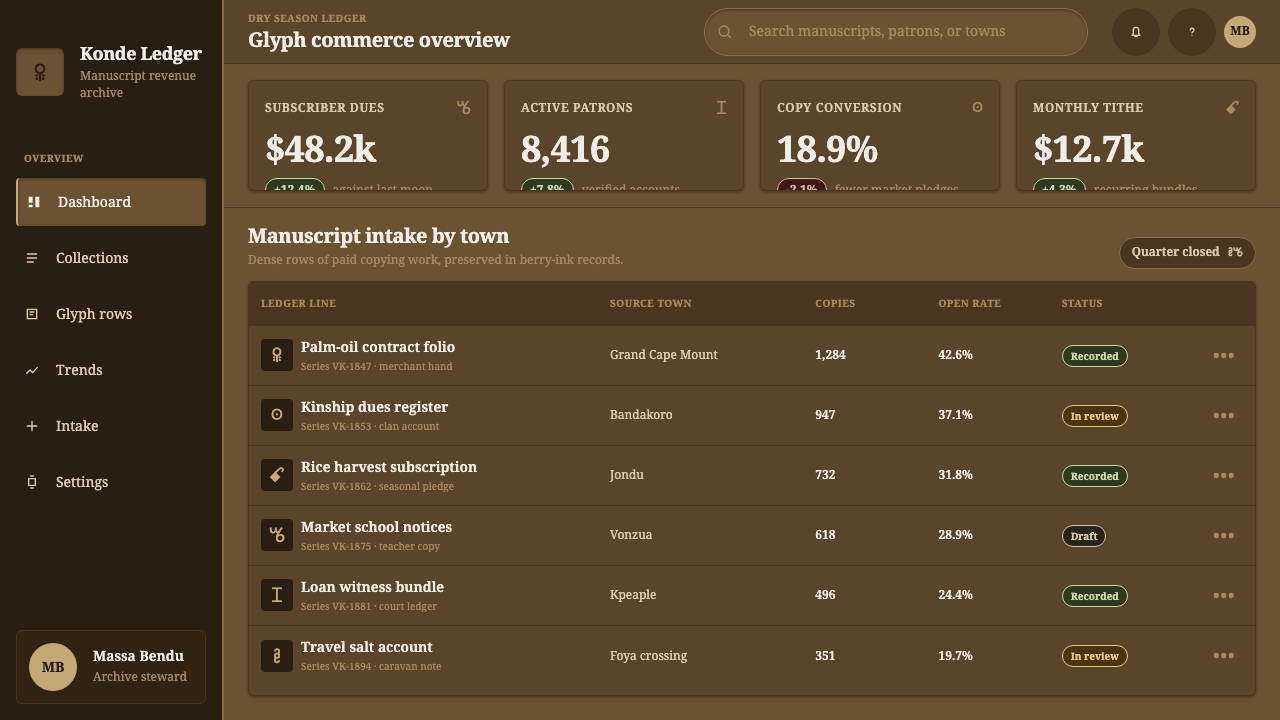Click the $12.7k Monthly Tithe value
The height and width of the screenshot is (720, 1280).
(x=1088, y=149)
